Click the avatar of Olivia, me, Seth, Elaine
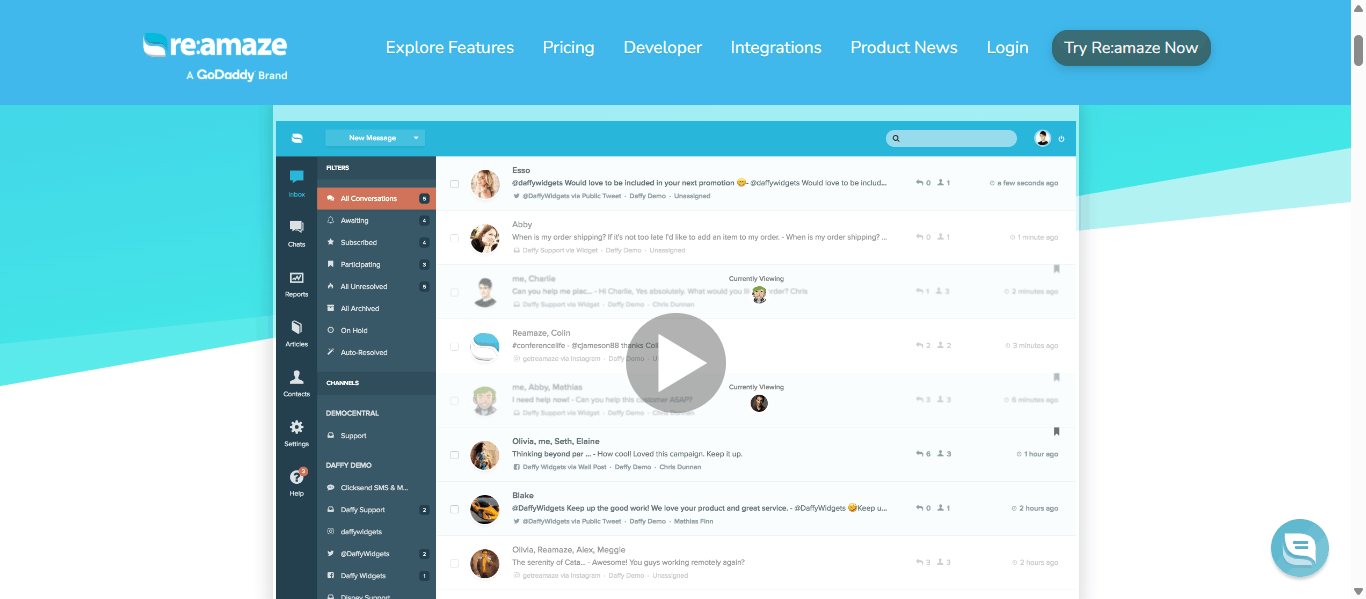The width and height of the screenshot is (1366, 599). [485, 455]
